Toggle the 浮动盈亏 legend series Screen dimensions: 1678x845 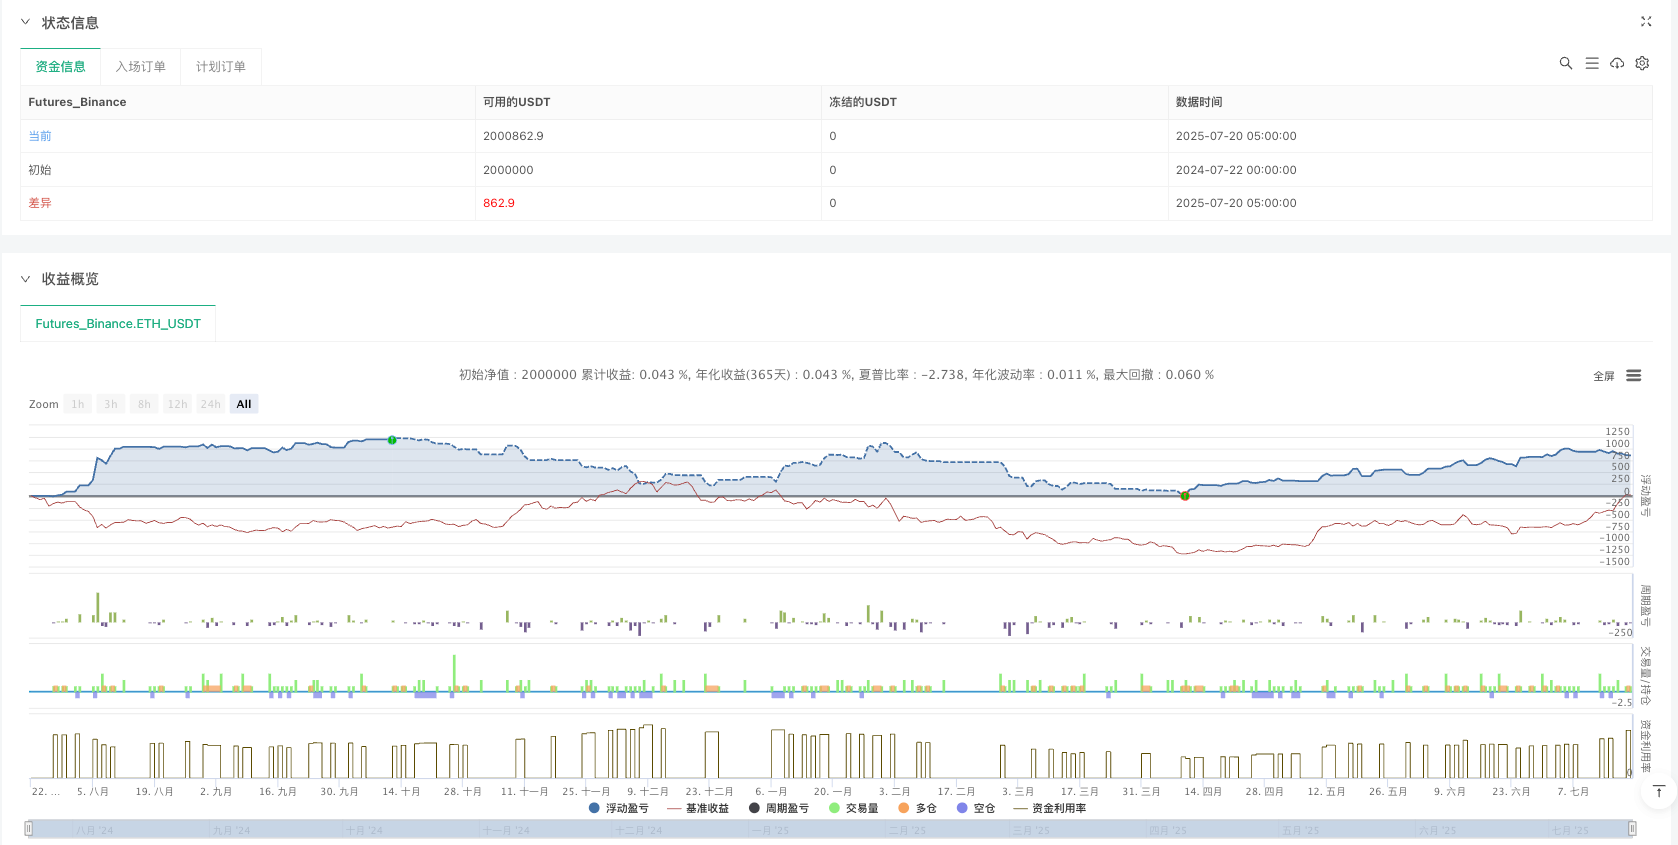click(x=619, y=808)
